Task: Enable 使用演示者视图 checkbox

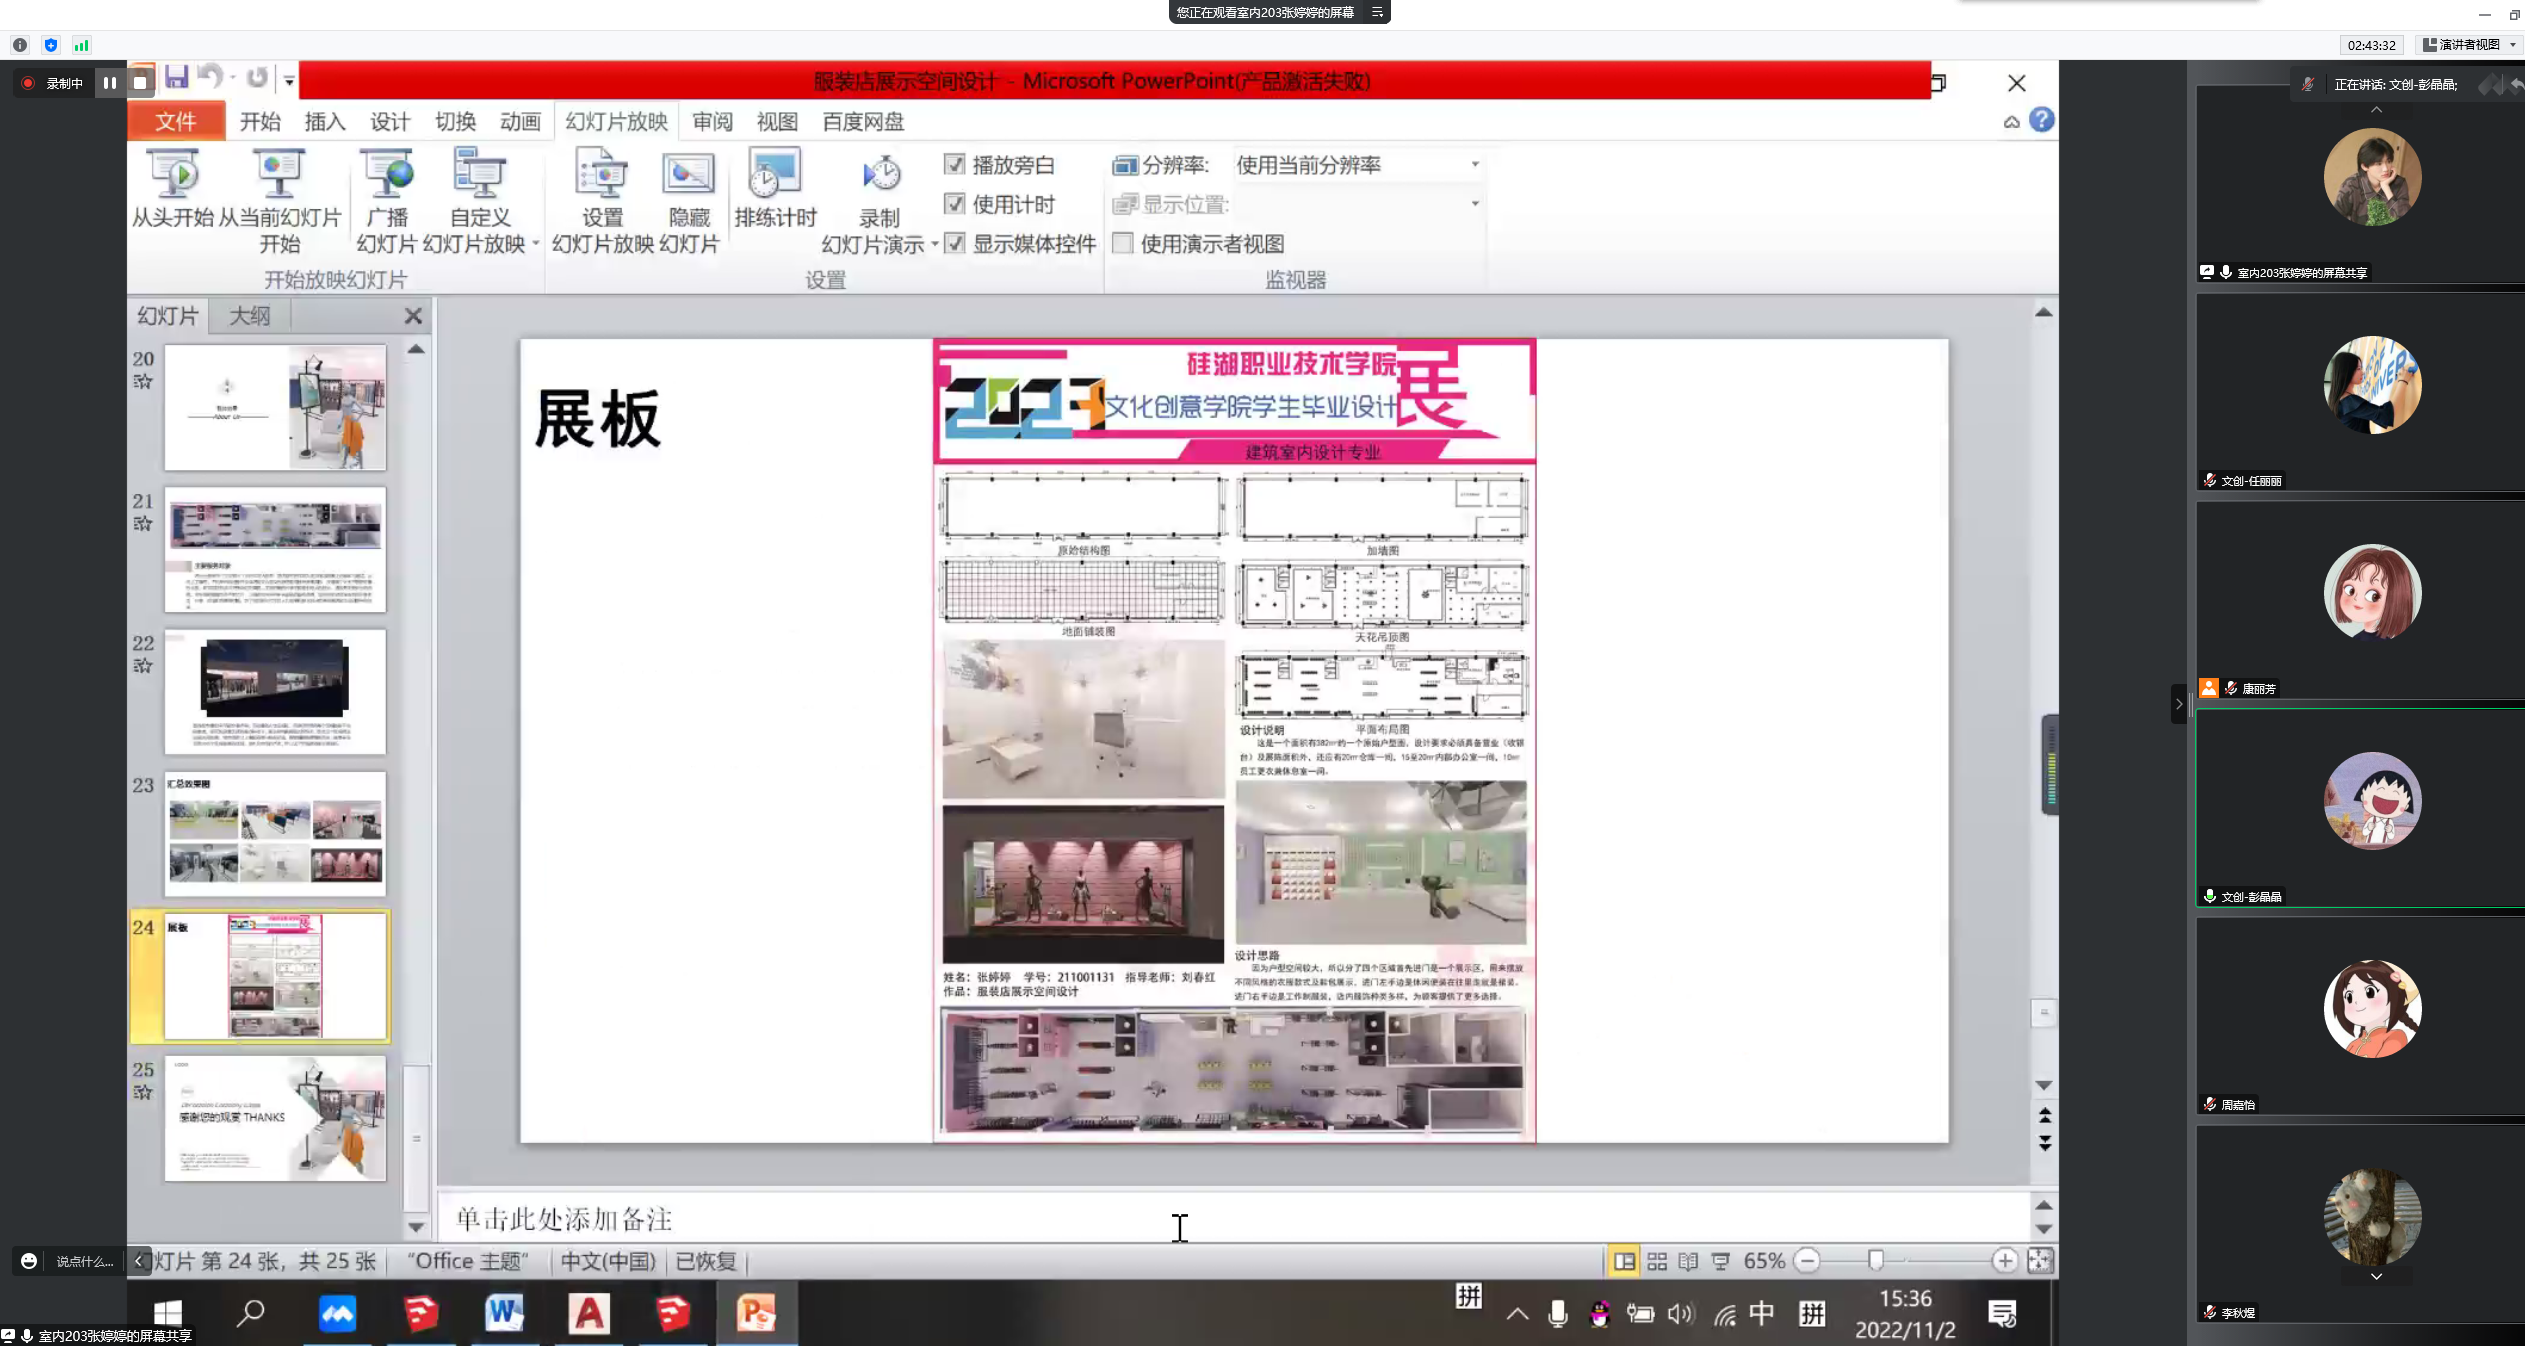Action: pyautogui.click(x=1123, y=244)
